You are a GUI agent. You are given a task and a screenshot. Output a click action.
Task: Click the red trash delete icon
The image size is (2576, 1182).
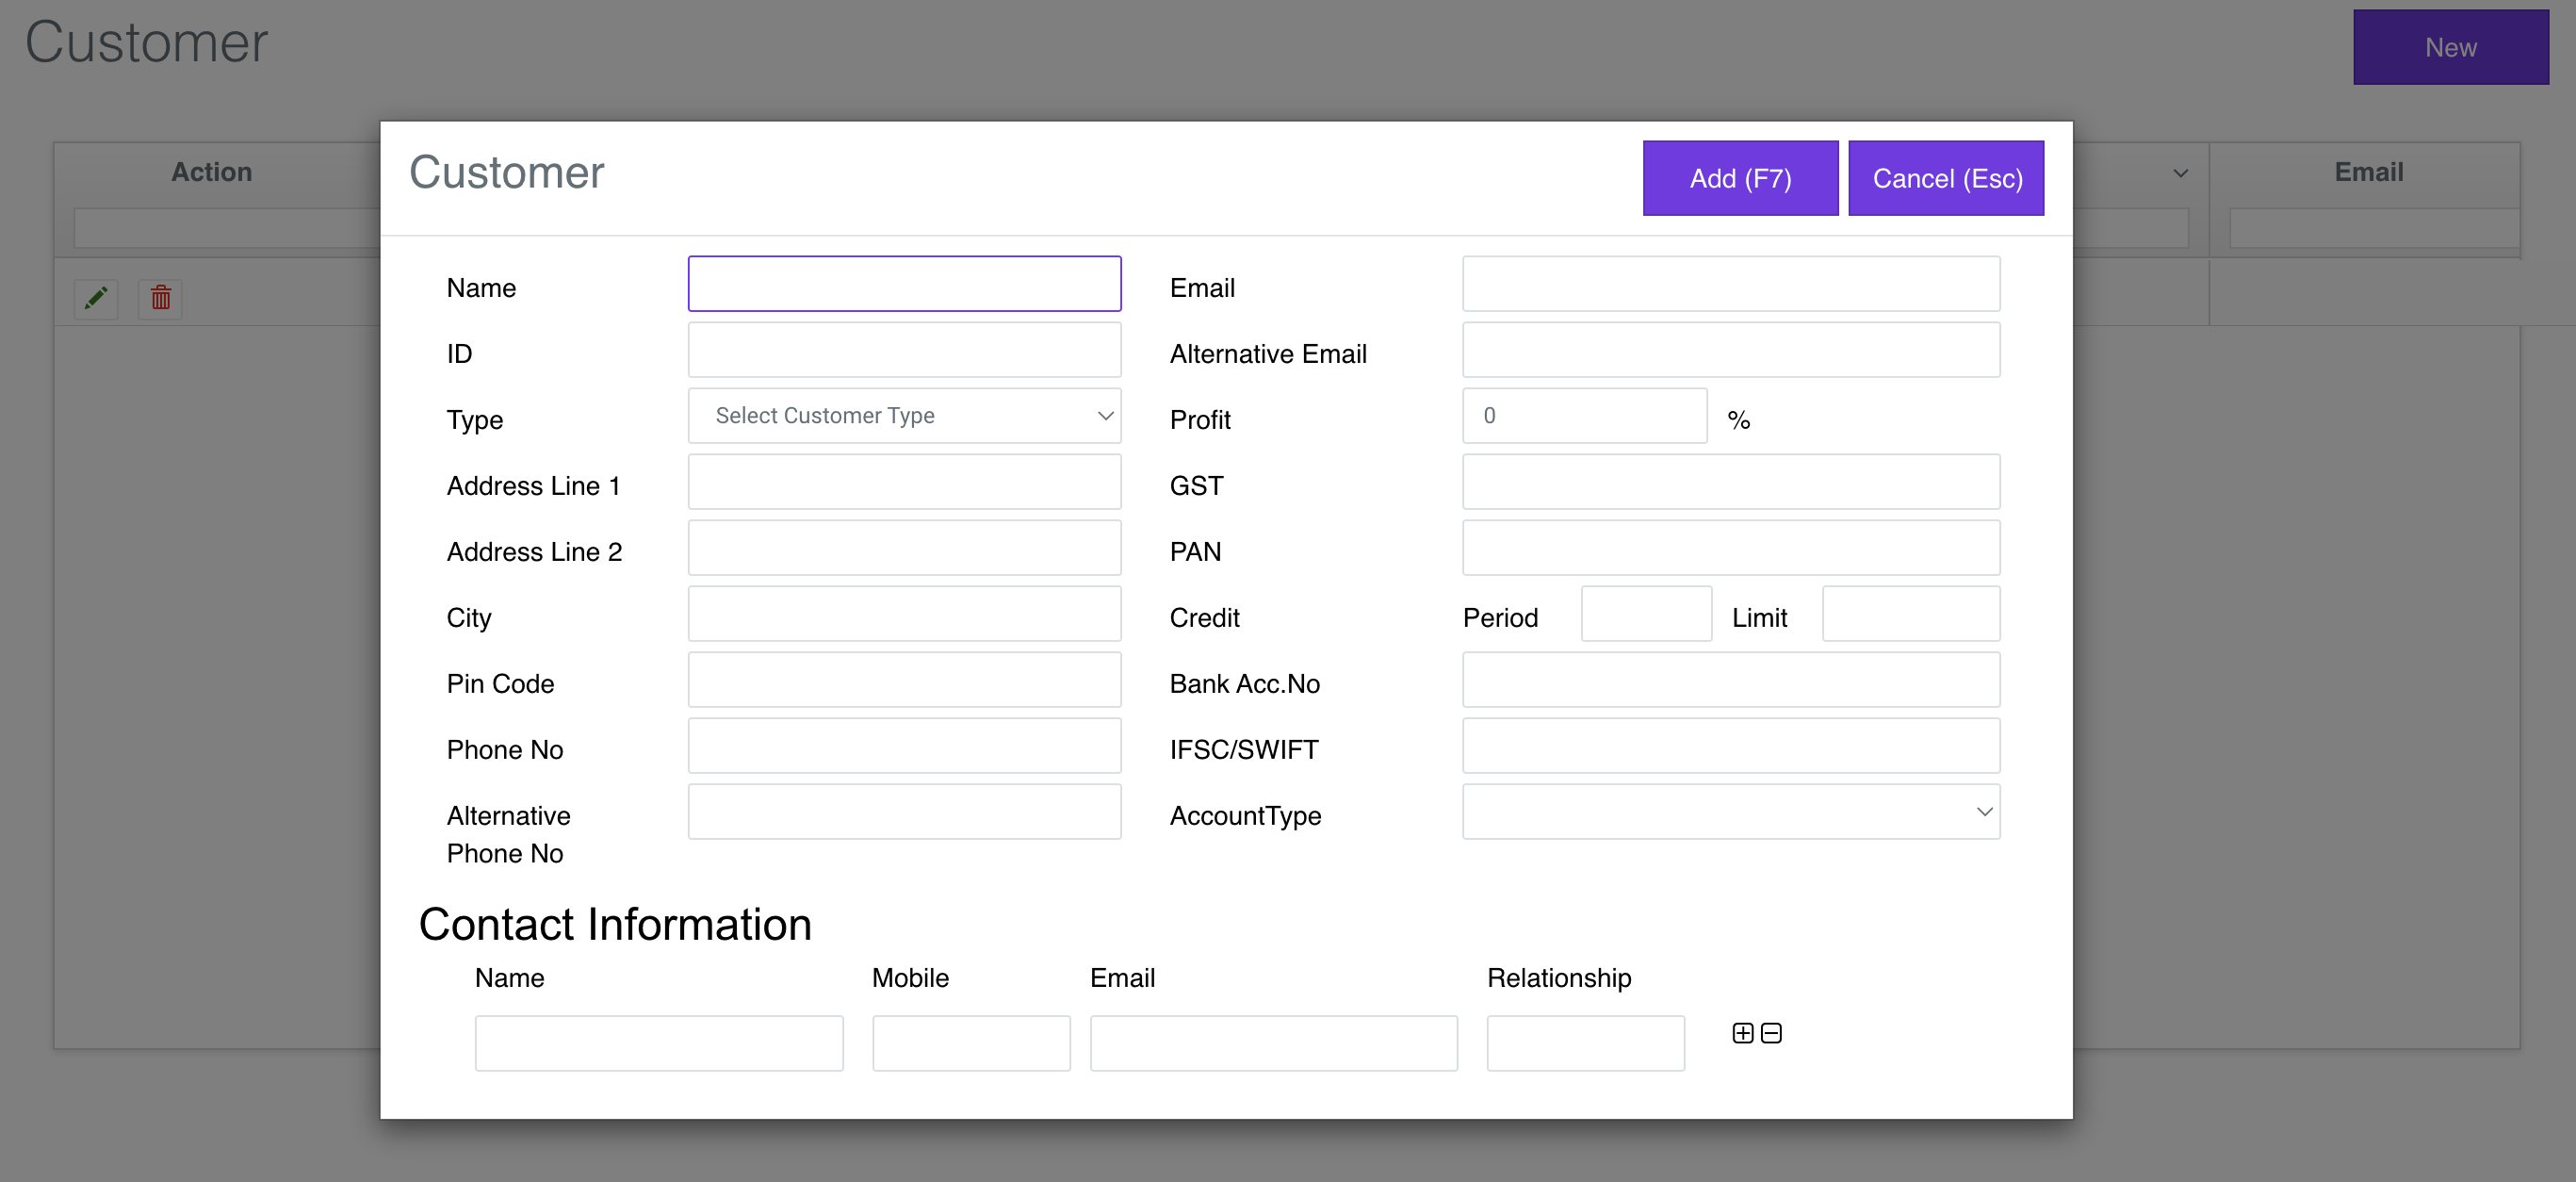click(x=159, y=297)
